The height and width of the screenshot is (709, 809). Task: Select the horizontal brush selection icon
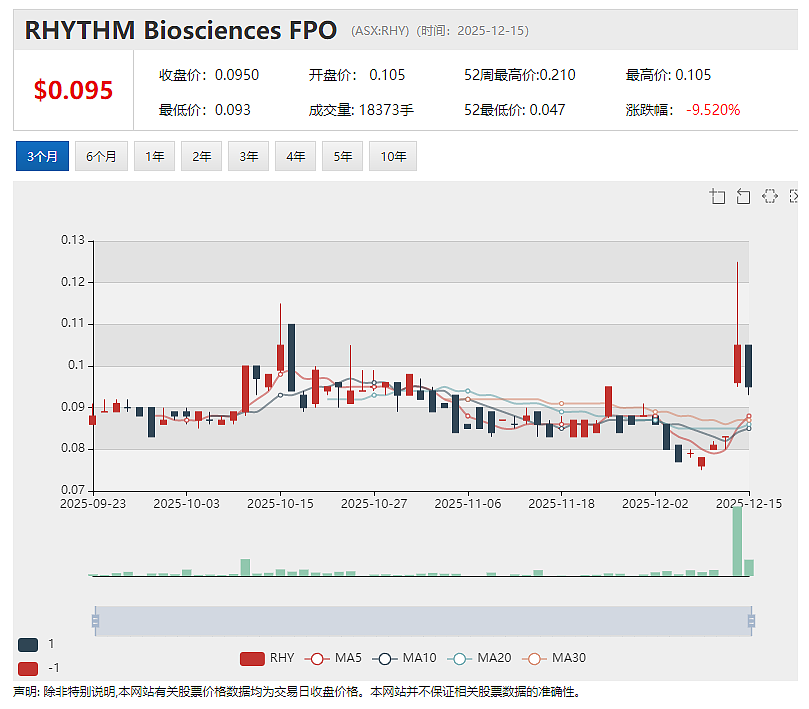(x=769, y=197)
